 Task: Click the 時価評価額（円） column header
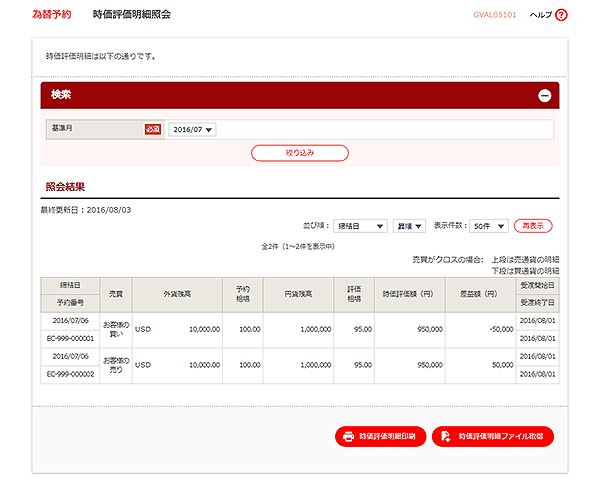click(x=409, y=294)
